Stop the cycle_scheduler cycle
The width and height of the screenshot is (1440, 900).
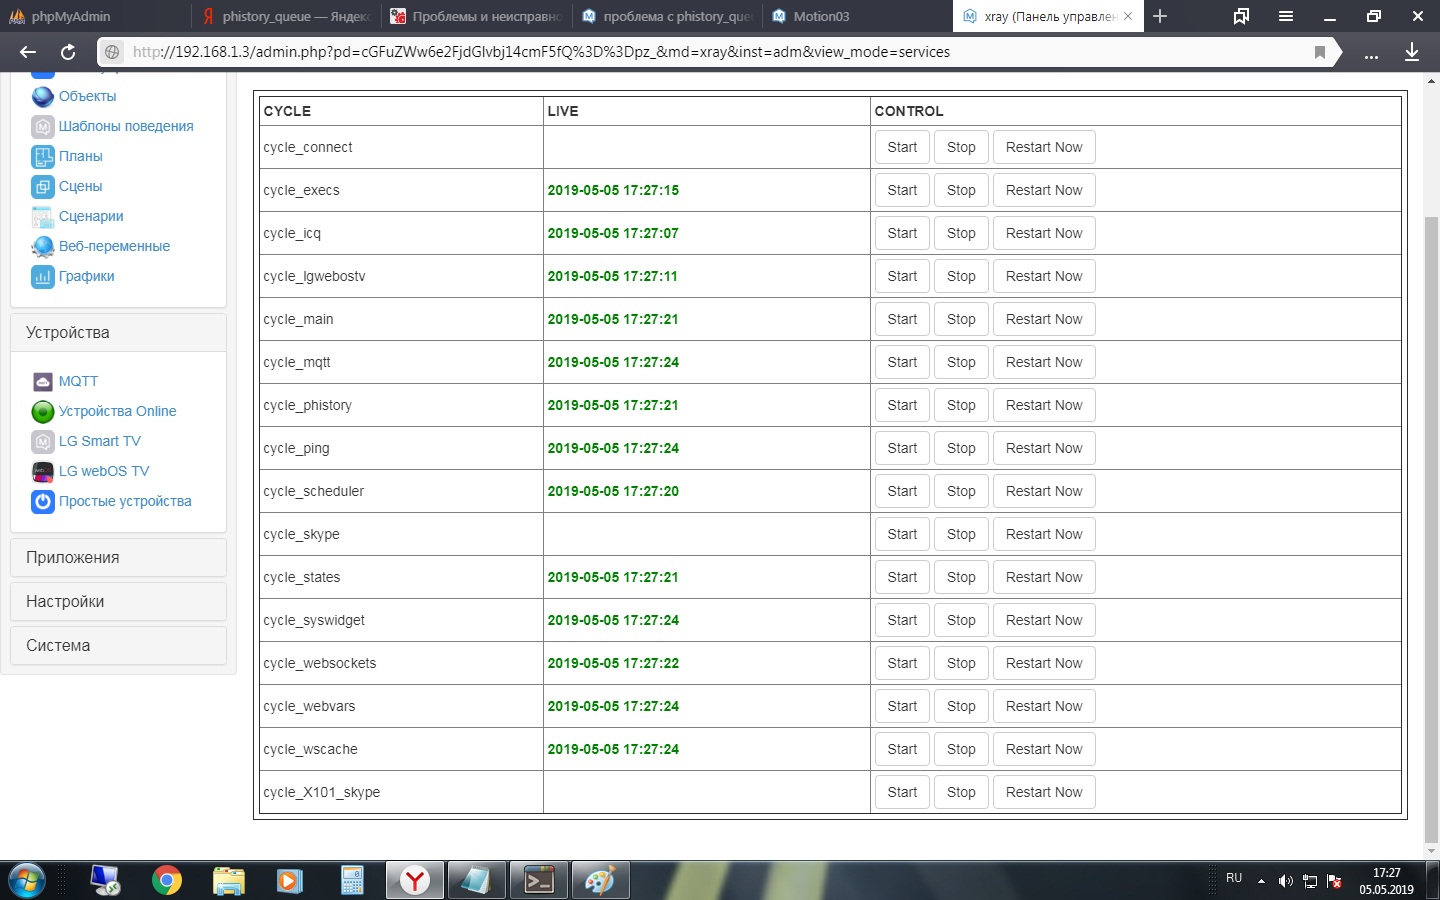click(961, 491)
